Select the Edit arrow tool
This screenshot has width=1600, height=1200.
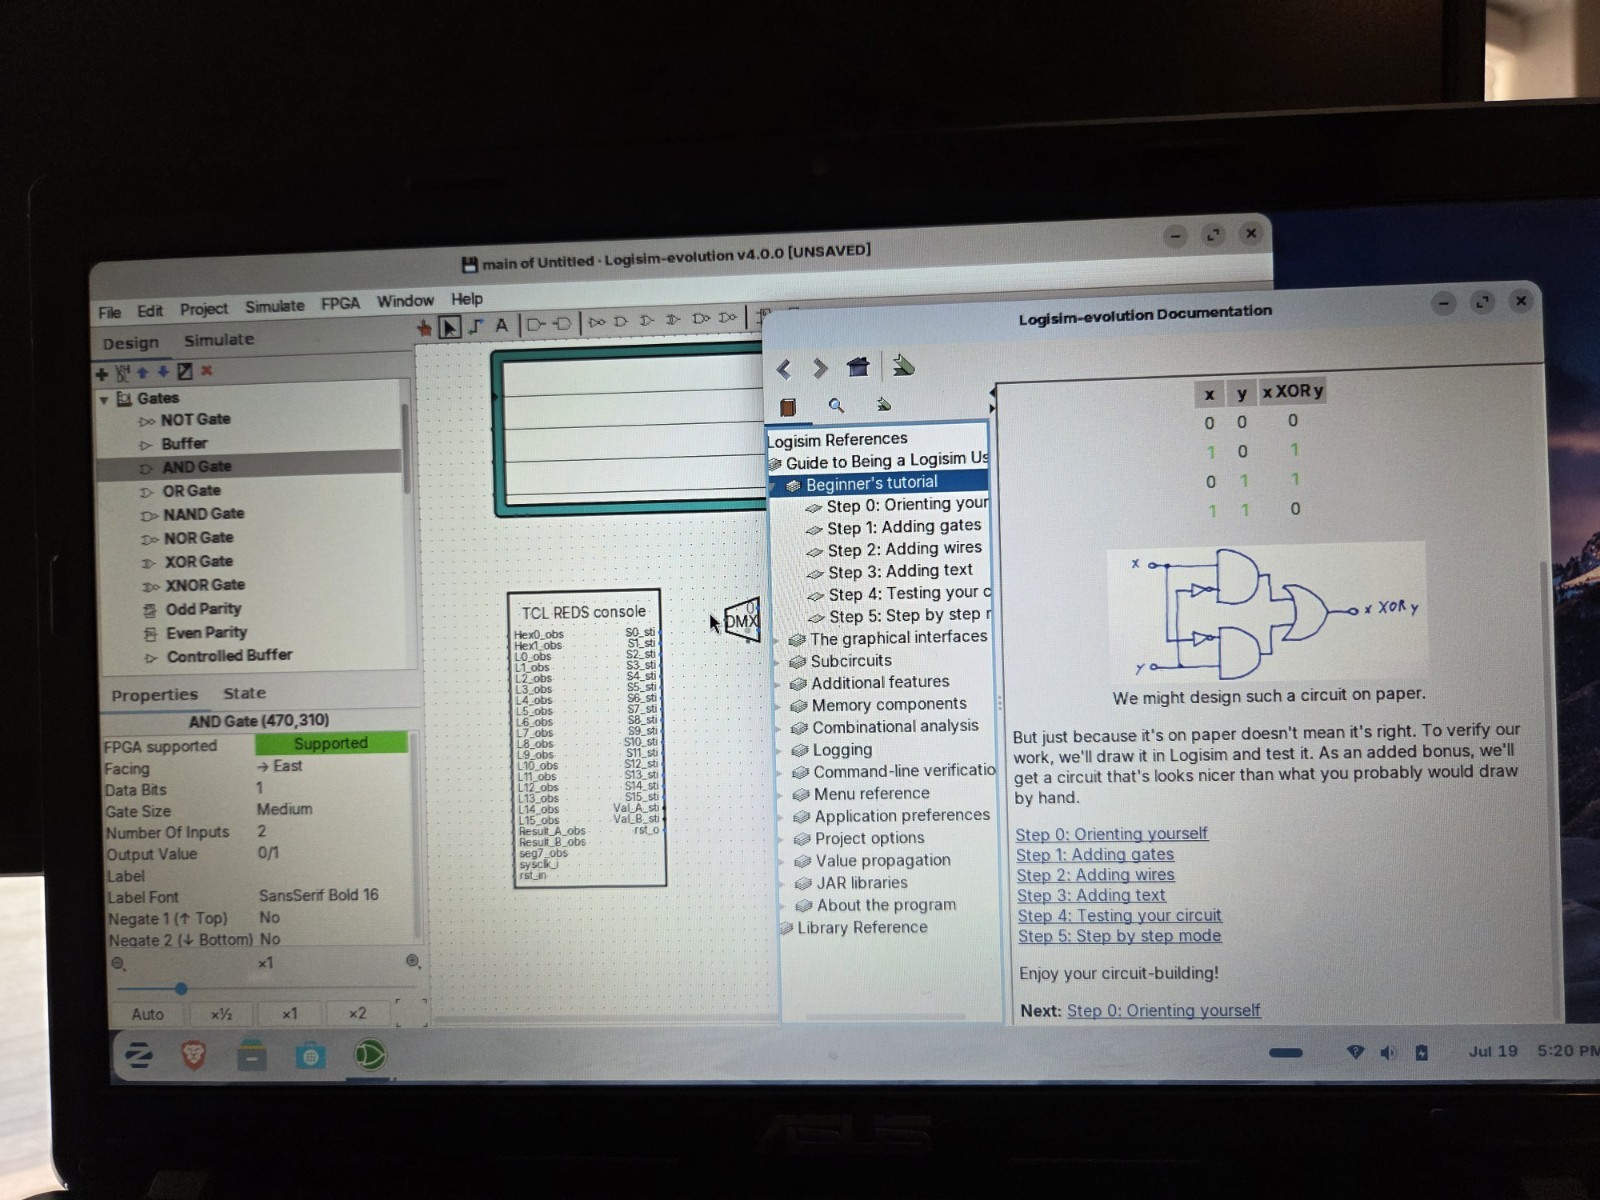click(450, 327)
